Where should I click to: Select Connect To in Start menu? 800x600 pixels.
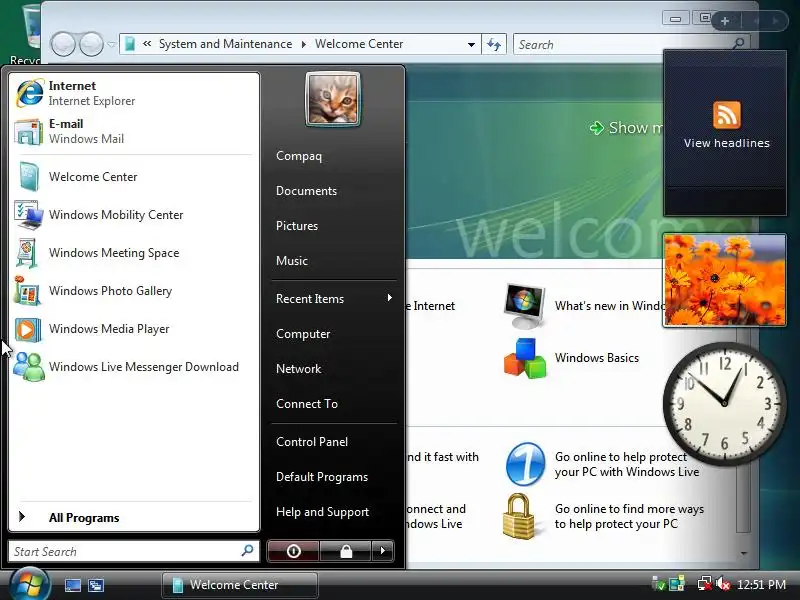pos(307,404)
